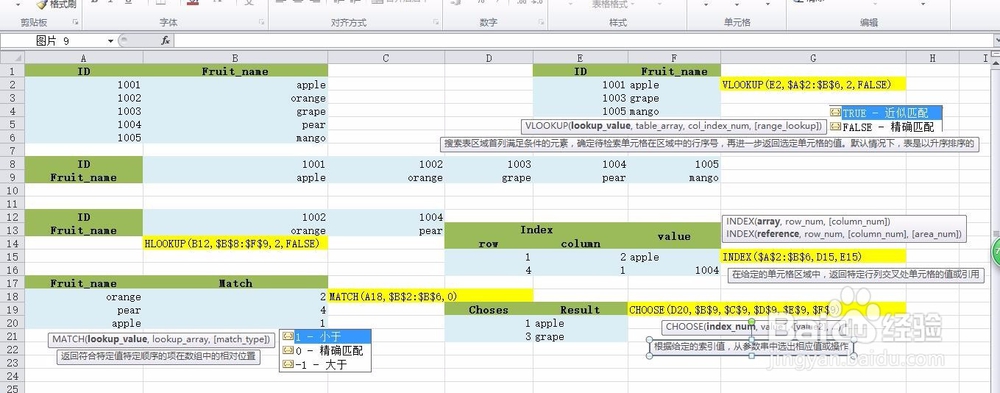Select column header D
The image size is (1000, 393).
[489, 58]
